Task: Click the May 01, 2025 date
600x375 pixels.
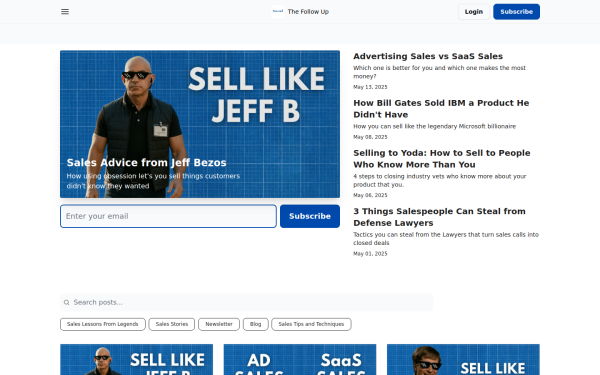Action: coord(370,254)
